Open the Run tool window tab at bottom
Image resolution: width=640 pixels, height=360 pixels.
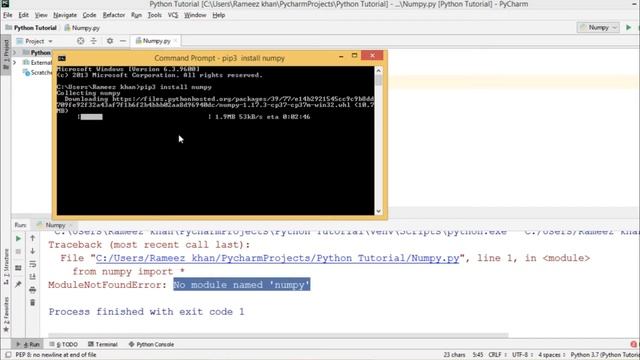[x=27, y=344]
